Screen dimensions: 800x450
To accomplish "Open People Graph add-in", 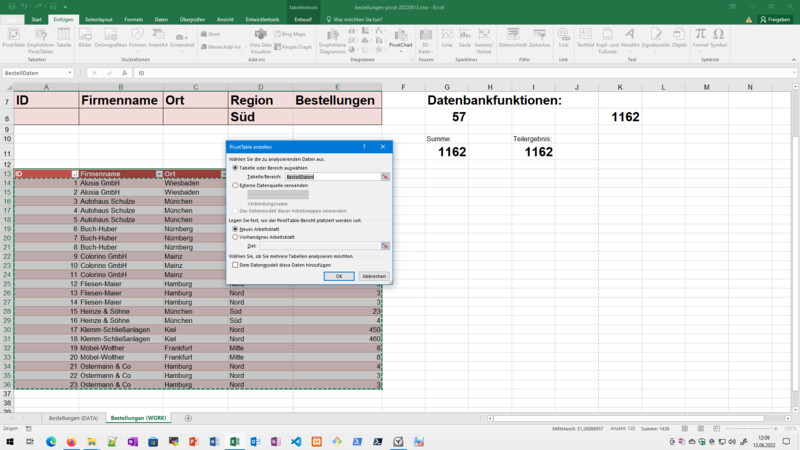I will (293, 46).
